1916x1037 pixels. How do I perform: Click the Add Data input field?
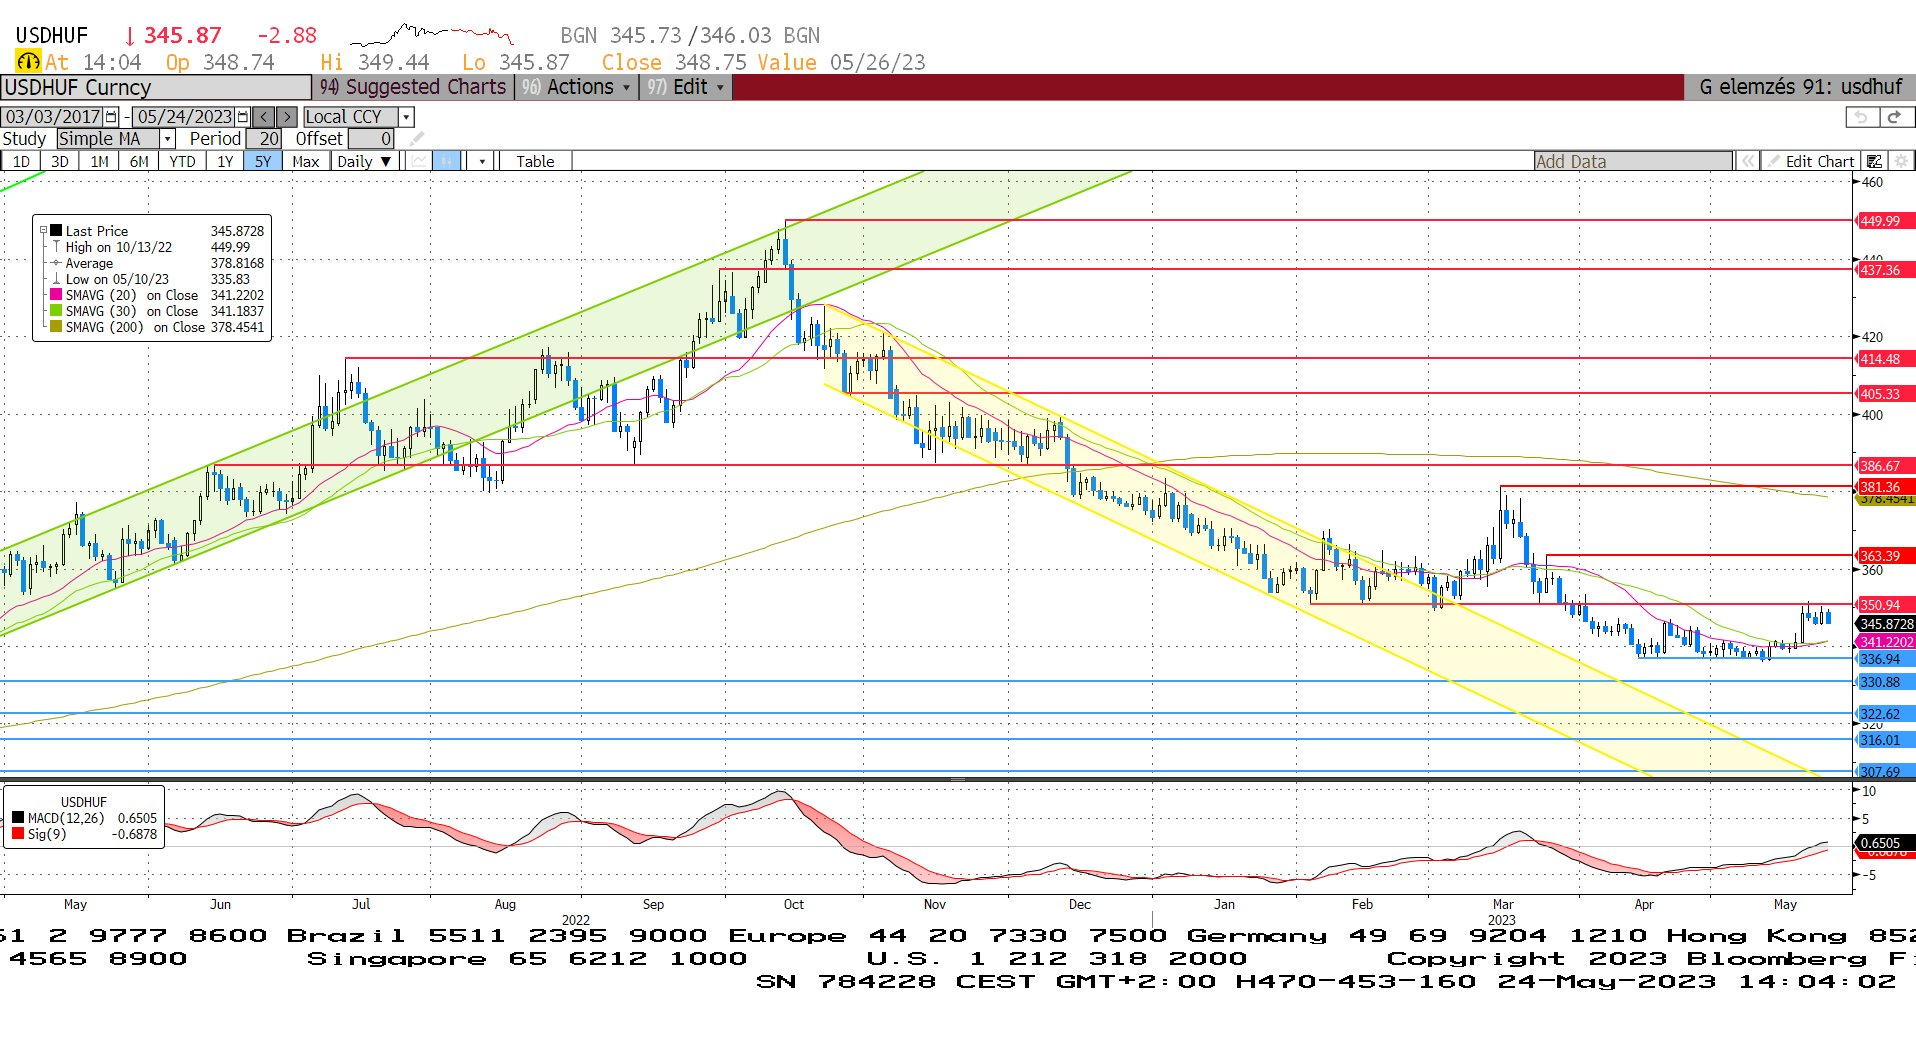(1633, 161)
